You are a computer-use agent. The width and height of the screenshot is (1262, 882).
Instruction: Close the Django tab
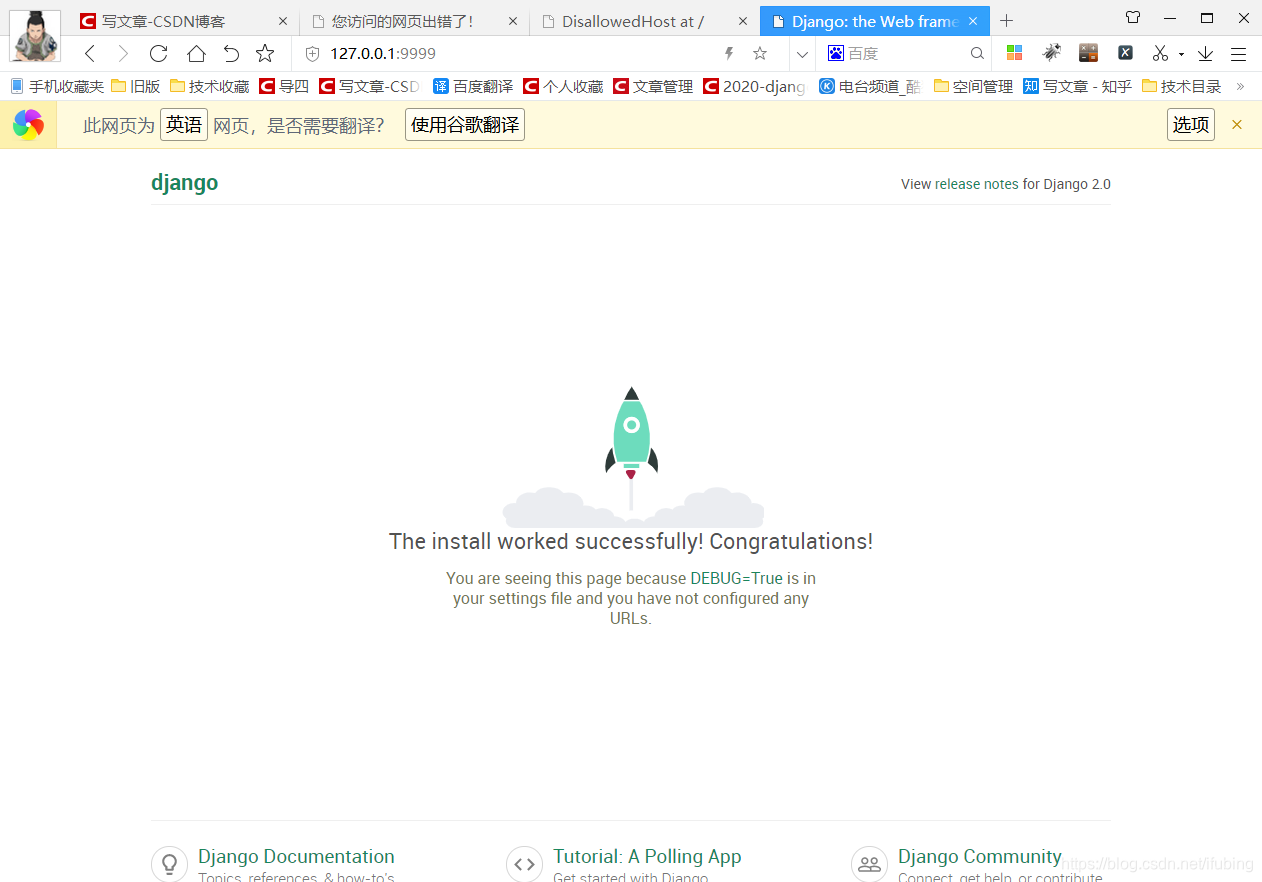coord(973,21)
